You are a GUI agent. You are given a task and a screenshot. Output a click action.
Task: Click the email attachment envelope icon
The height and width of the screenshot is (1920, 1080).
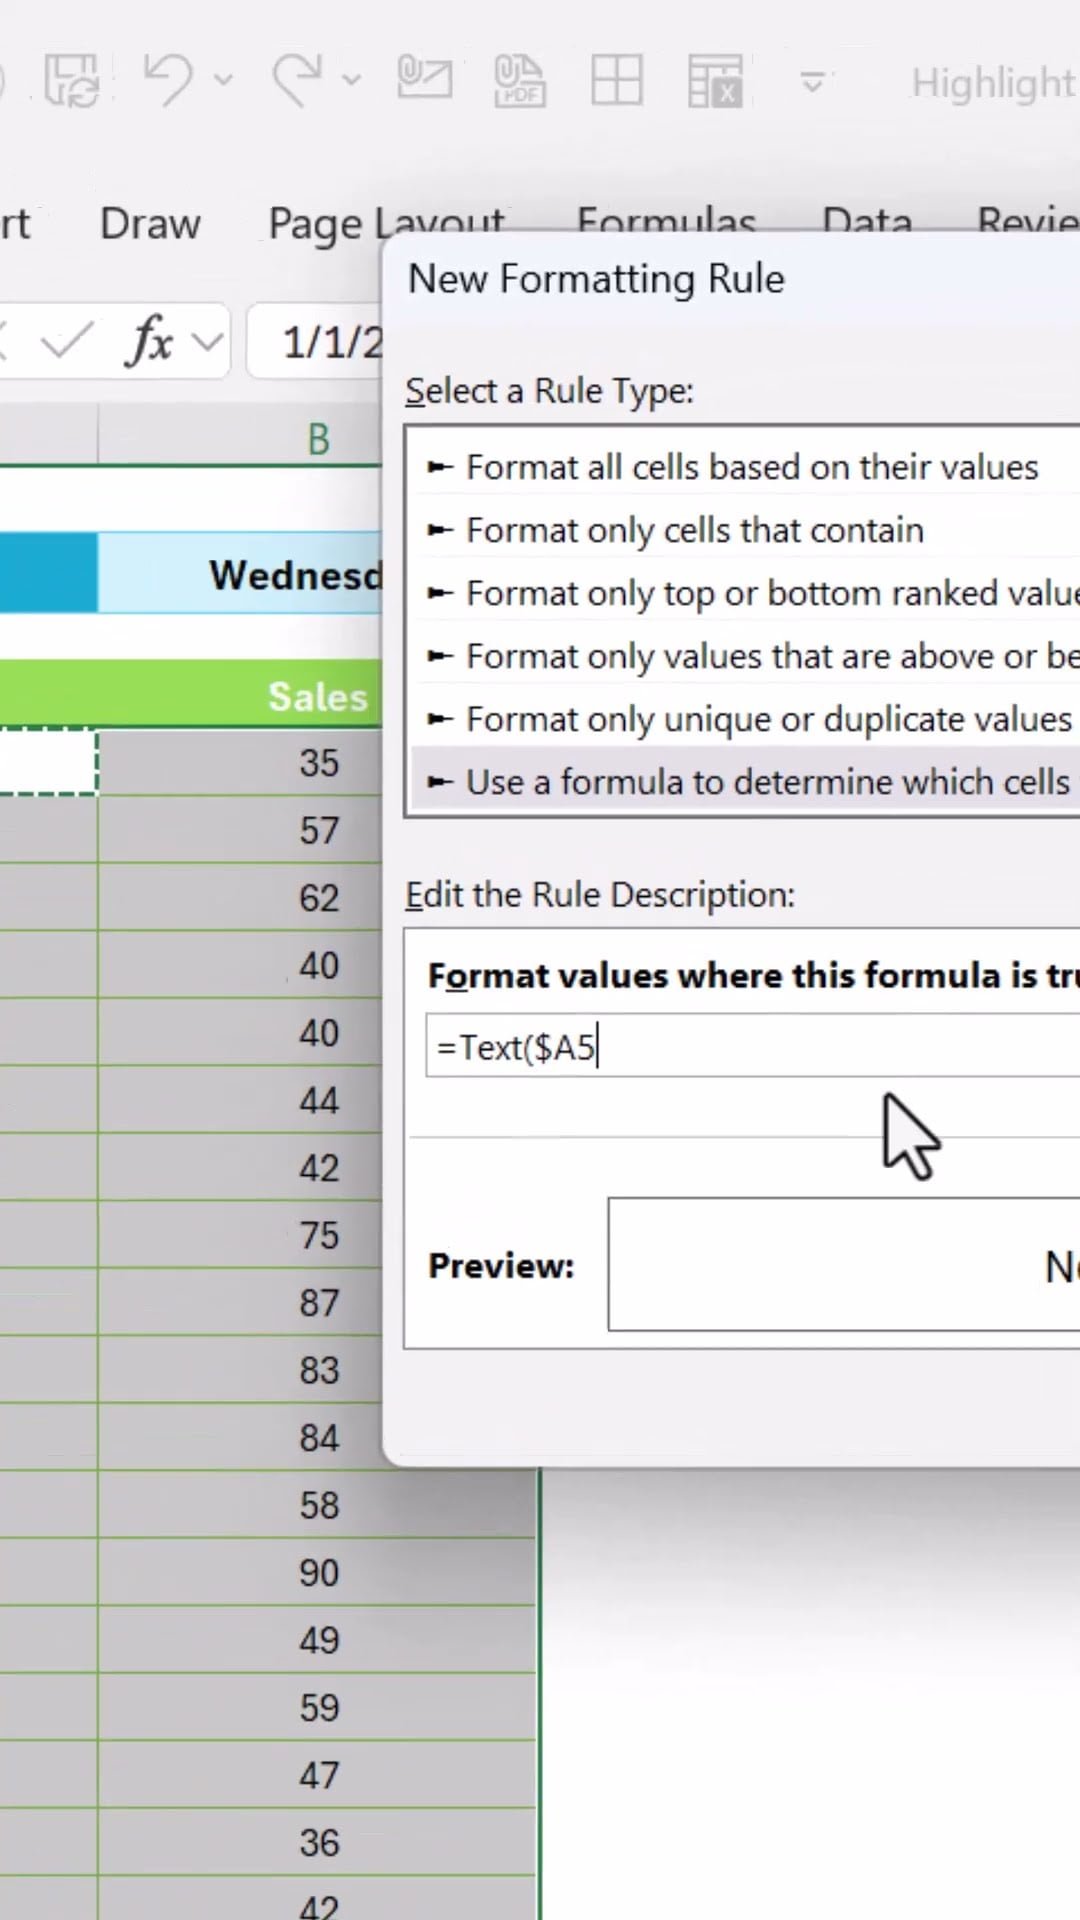click(424, 80)
